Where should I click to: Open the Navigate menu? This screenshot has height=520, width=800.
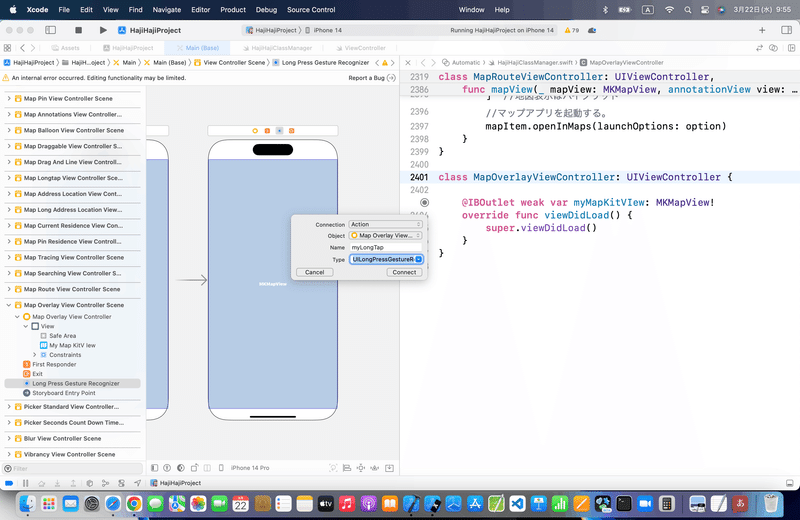tap(167, 10)
